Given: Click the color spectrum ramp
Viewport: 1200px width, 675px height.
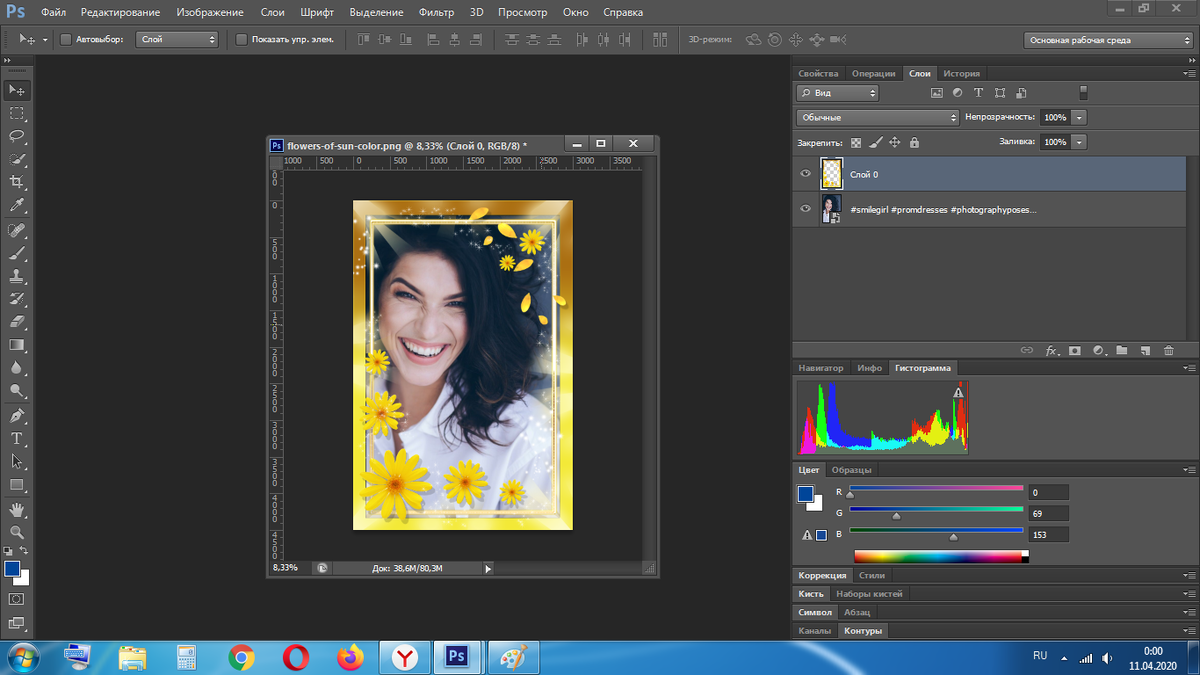Looking at the screenshot, I should coord(941,556).
